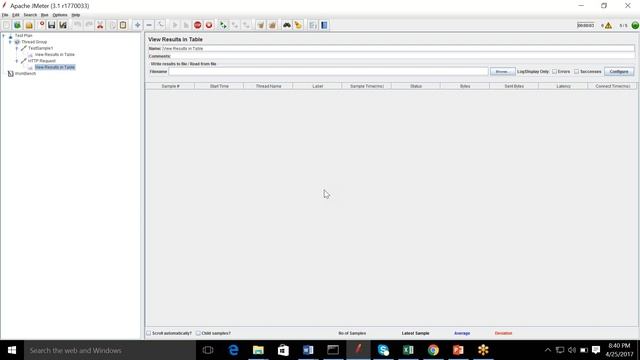The height and width of the screenshot is (360, 640).
Task: Search the tree with binoculars icon
Action: pos(287,25)
